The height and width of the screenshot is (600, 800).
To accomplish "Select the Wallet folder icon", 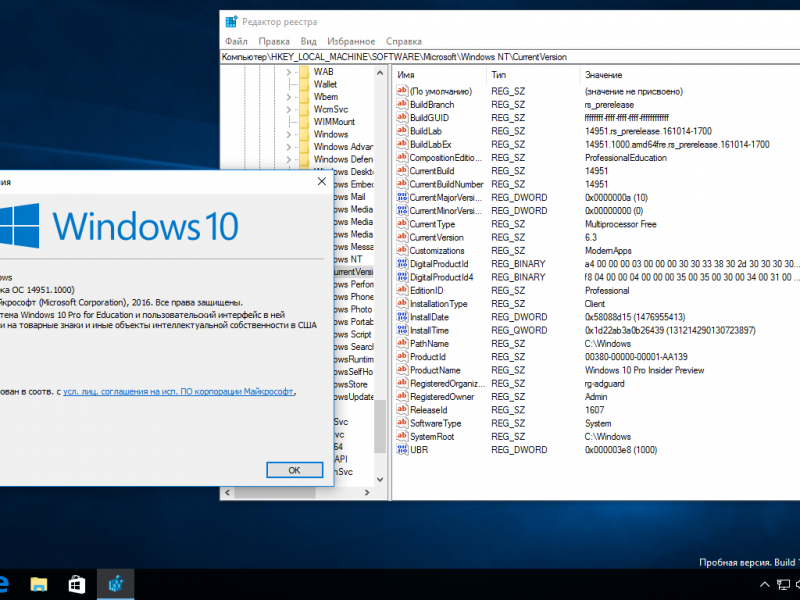I will click(304, 84).
